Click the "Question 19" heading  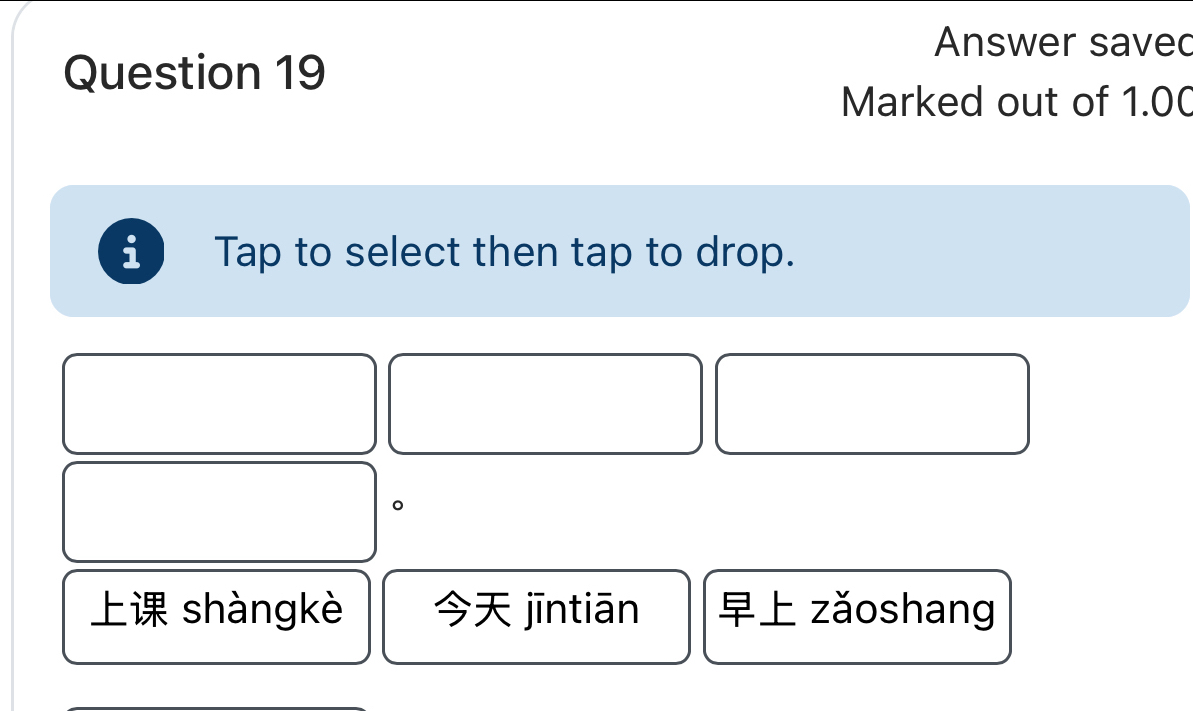coord(194,72)
